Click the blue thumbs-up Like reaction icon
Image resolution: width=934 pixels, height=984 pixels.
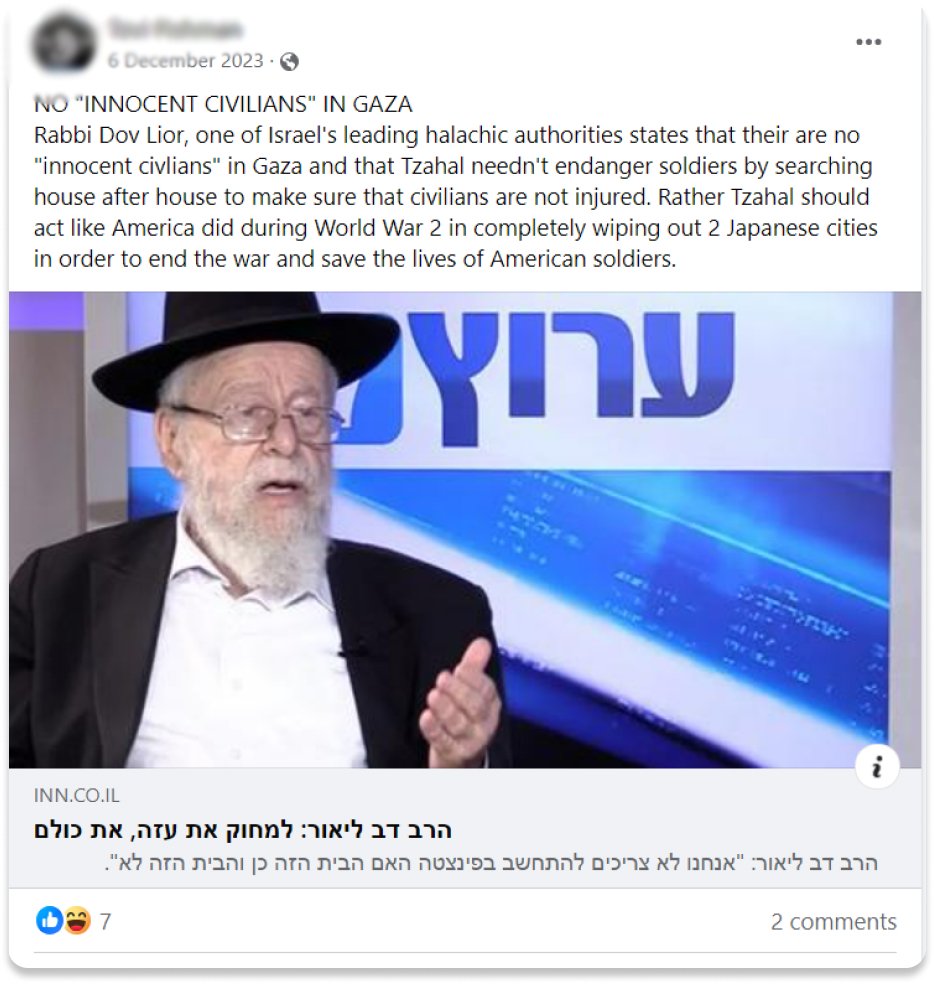pos(49,921)
